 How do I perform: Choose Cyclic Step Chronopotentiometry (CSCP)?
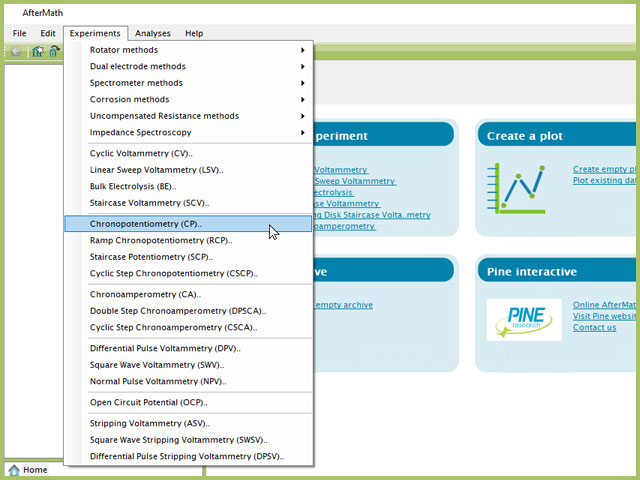coord(189,273)
